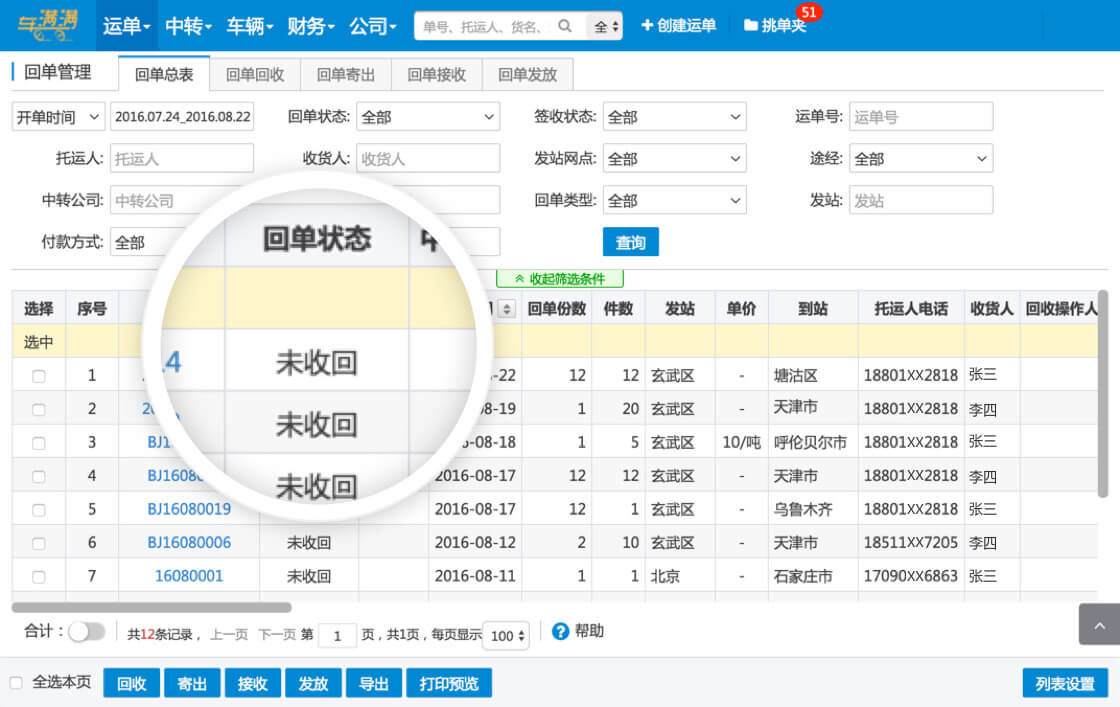Collapse filters with 收起筛选条件
The width and height of the screenshot is (1120, 707).
pos(560,279)
